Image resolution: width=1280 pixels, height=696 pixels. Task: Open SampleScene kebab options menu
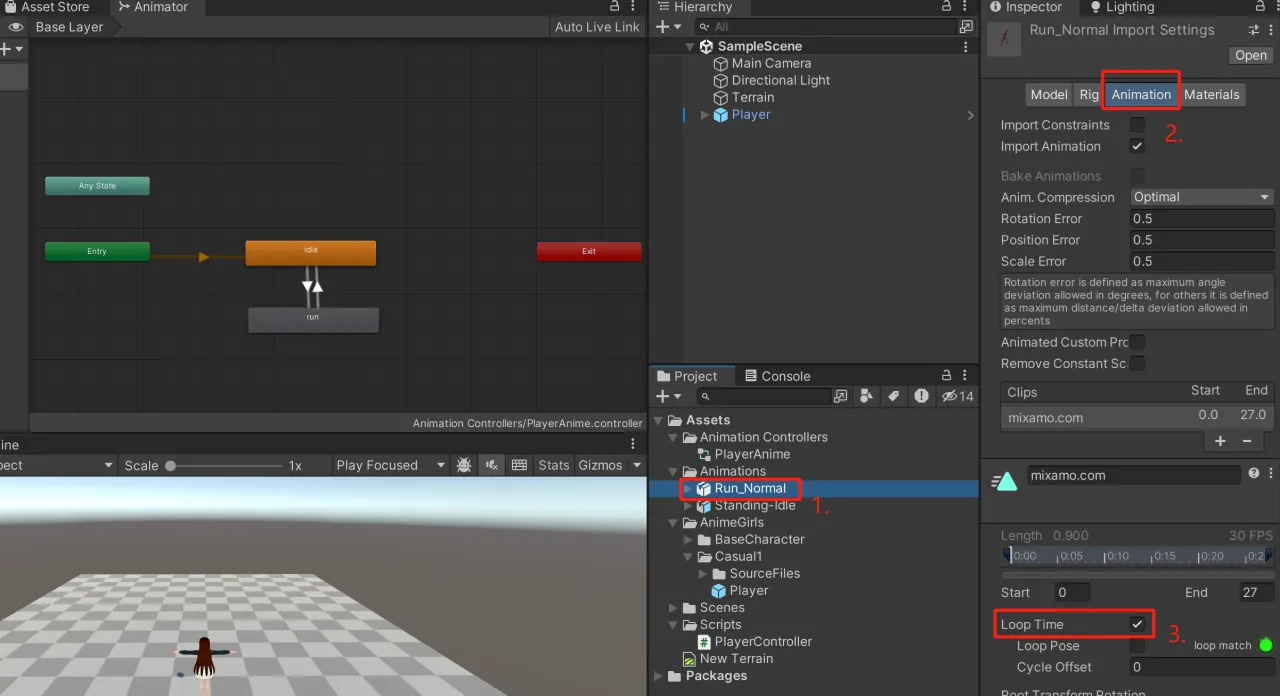pyautogui.click(x=965, y=46)
